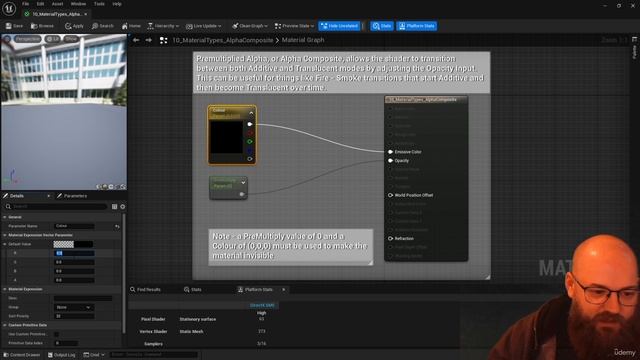Toggle the Stats button in toolbar
Image resolution: width=640 pixels, height=360 pixels.
pyautogui.click(x=382, y=26)
